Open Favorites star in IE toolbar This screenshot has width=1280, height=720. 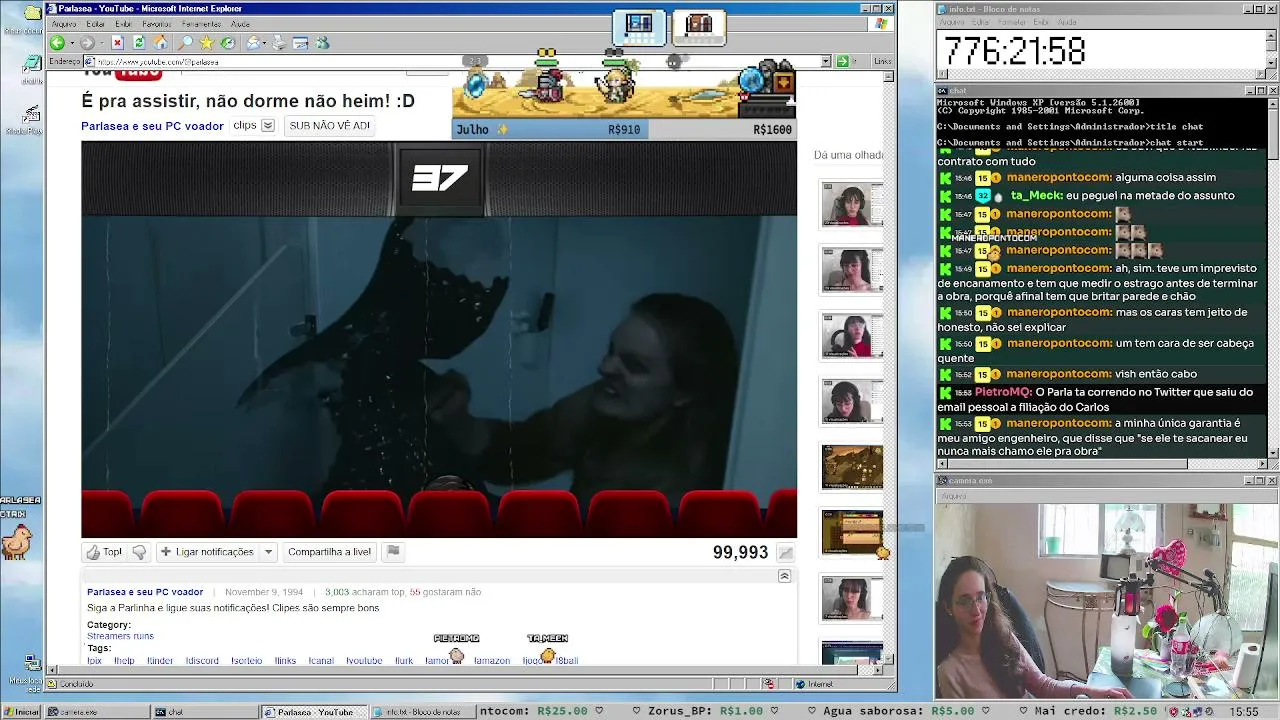[206, 43]
